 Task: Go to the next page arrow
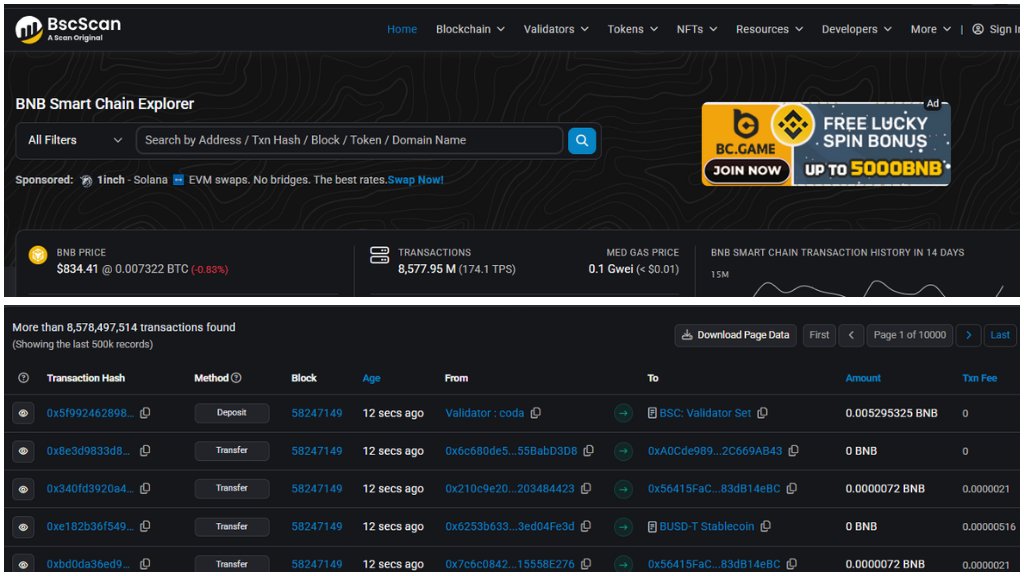[968, 335]
